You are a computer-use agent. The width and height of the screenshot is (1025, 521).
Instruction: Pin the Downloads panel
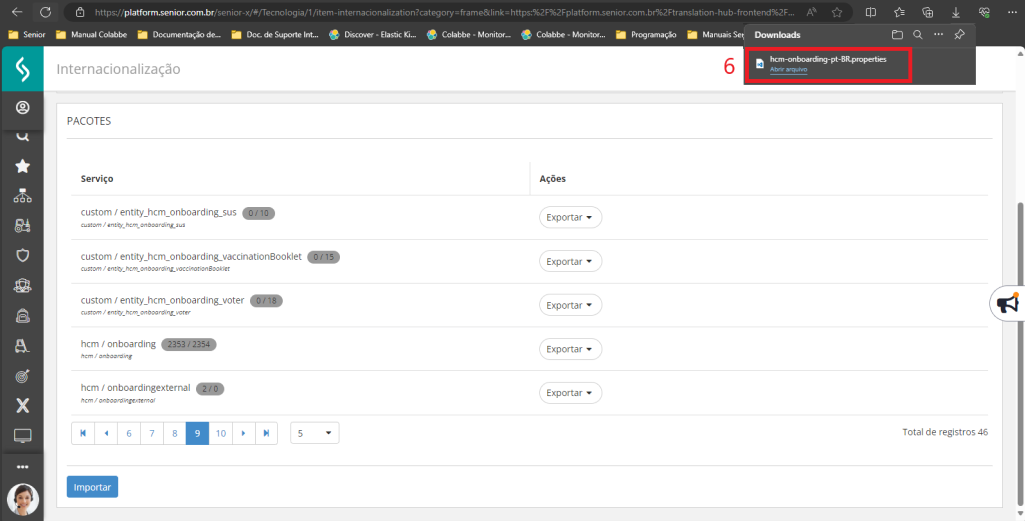click(960, 35)
